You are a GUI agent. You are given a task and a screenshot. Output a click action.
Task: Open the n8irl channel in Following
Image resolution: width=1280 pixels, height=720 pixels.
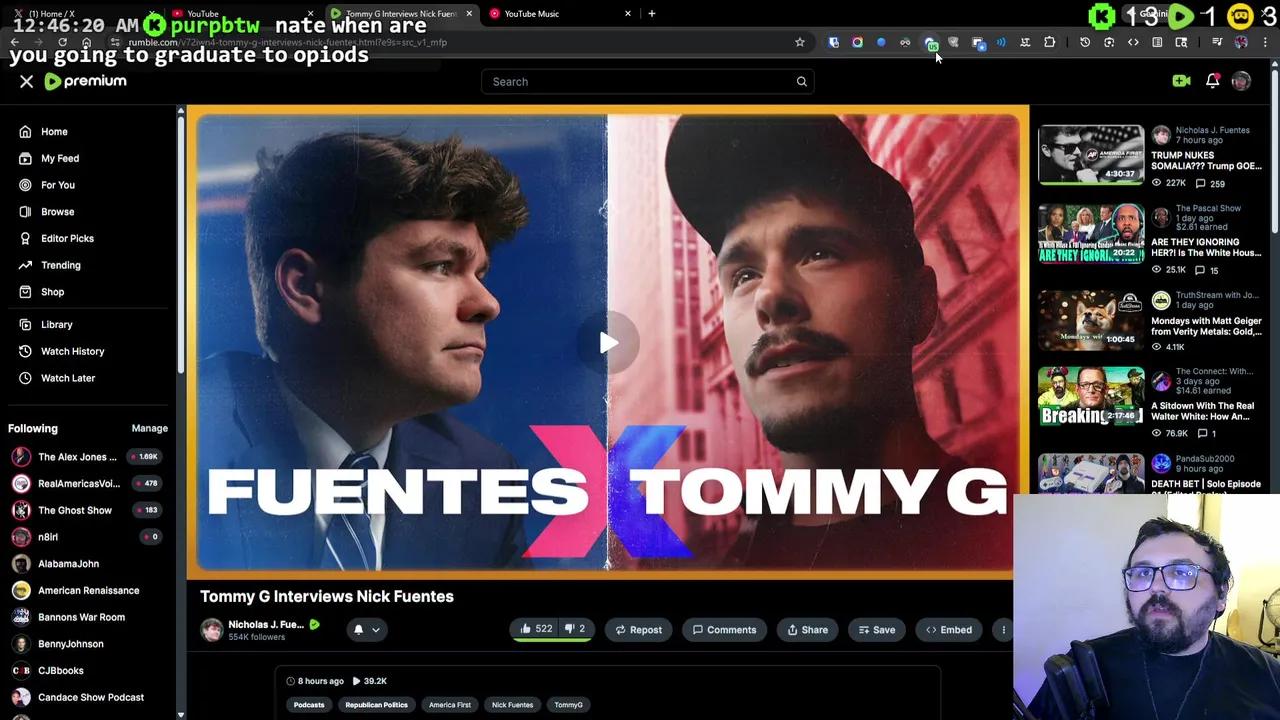48,537
